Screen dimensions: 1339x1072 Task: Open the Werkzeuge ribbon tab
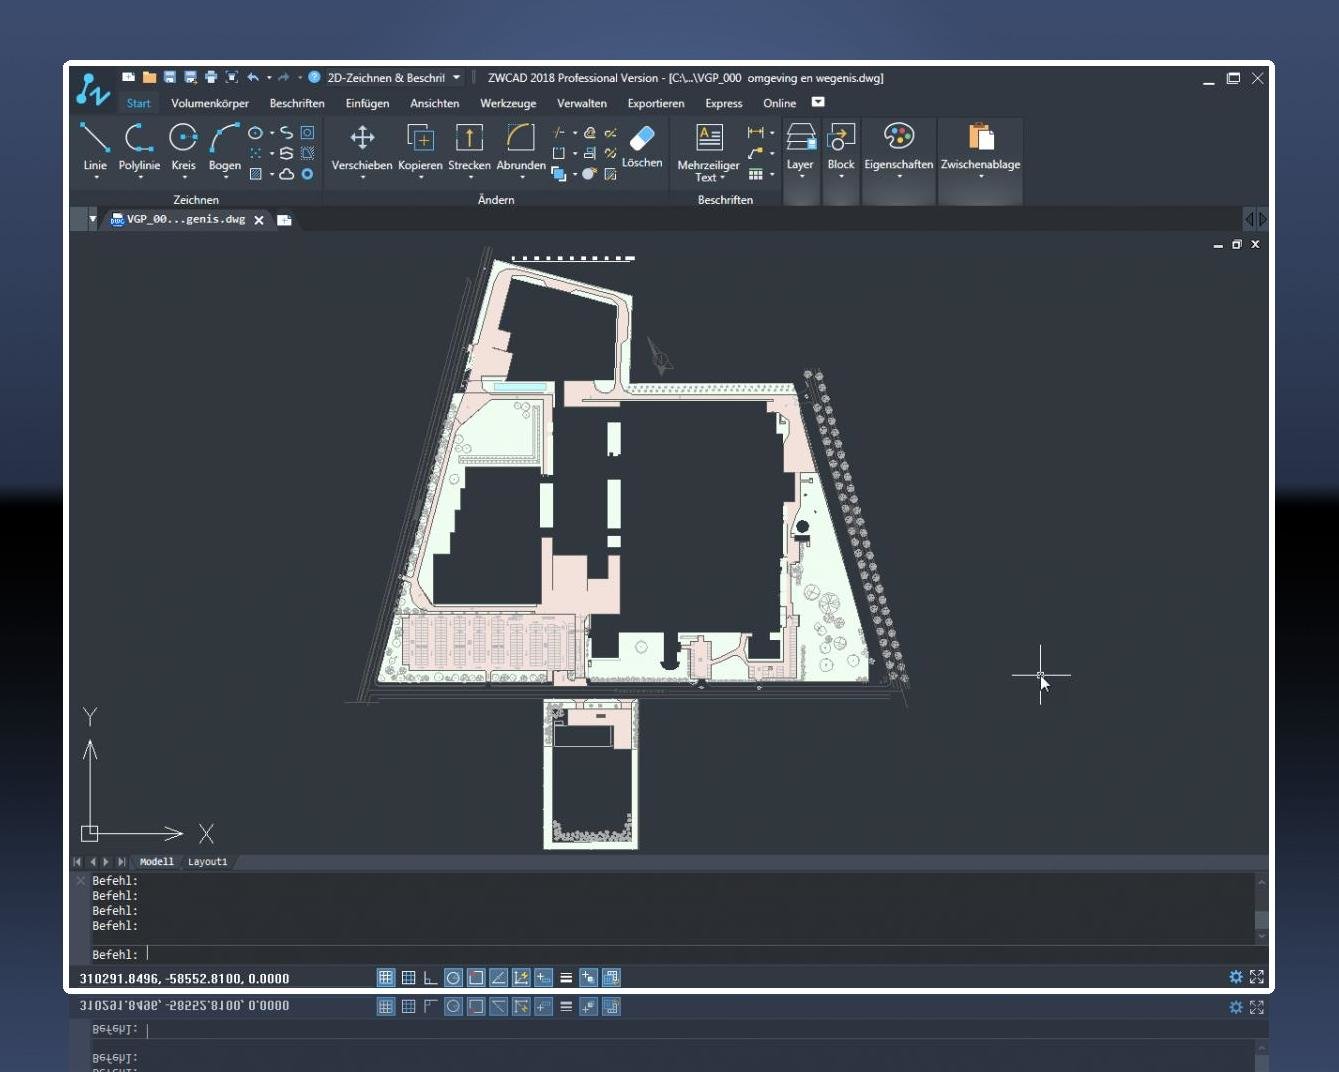click(x=508, y=103)
